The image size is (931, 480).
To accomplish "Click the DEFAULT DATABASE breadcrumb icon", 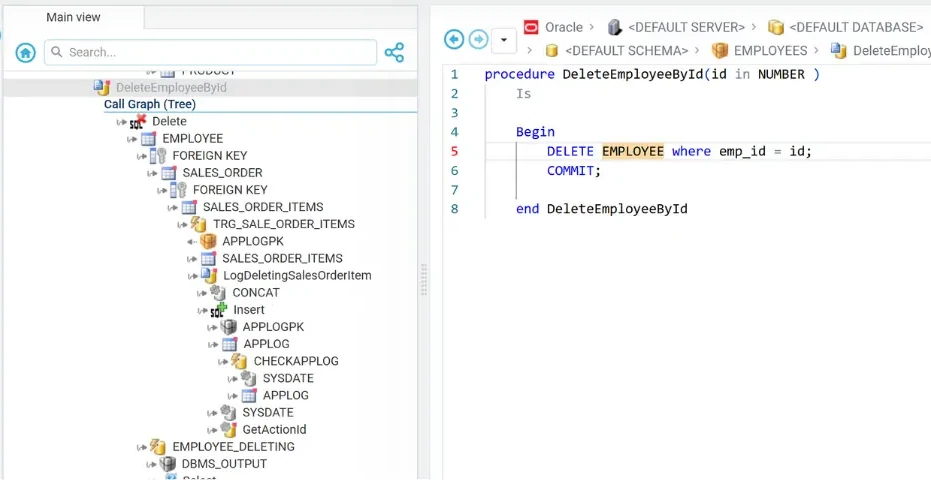I will click(x=775, y=27).
